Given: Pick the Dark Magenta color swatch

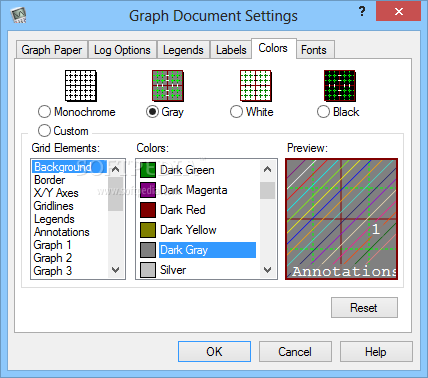Looking at the screenshot, I should (148, 190).
